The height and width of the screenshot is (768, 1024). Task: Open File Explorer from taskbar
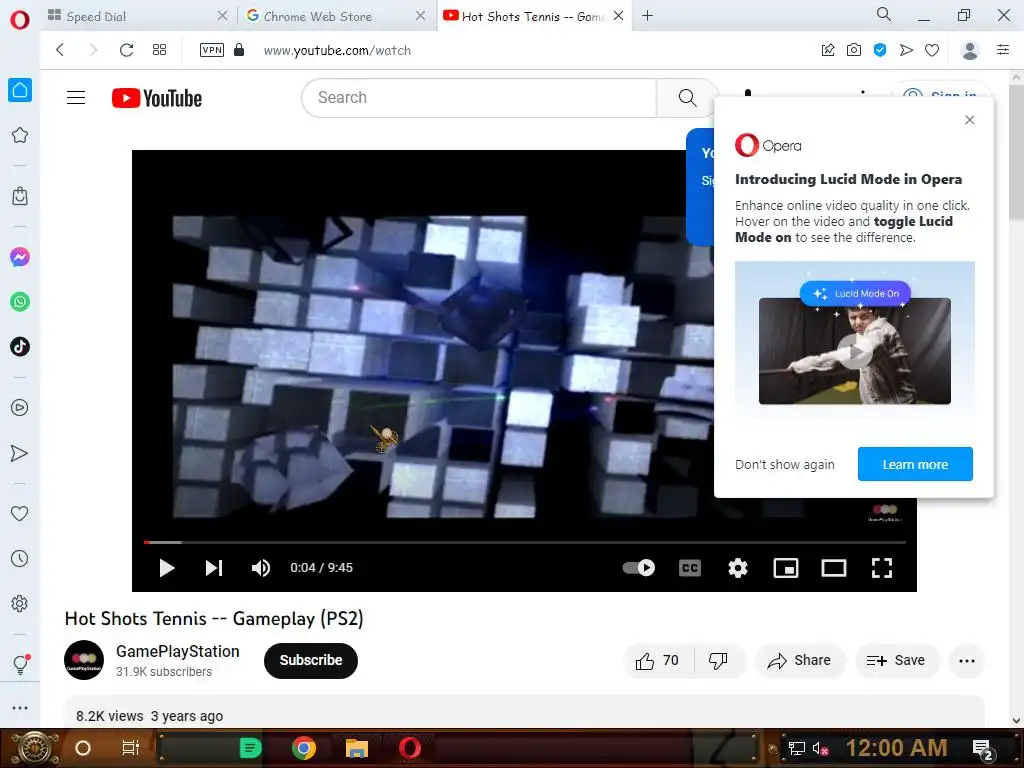coord(357,748)
